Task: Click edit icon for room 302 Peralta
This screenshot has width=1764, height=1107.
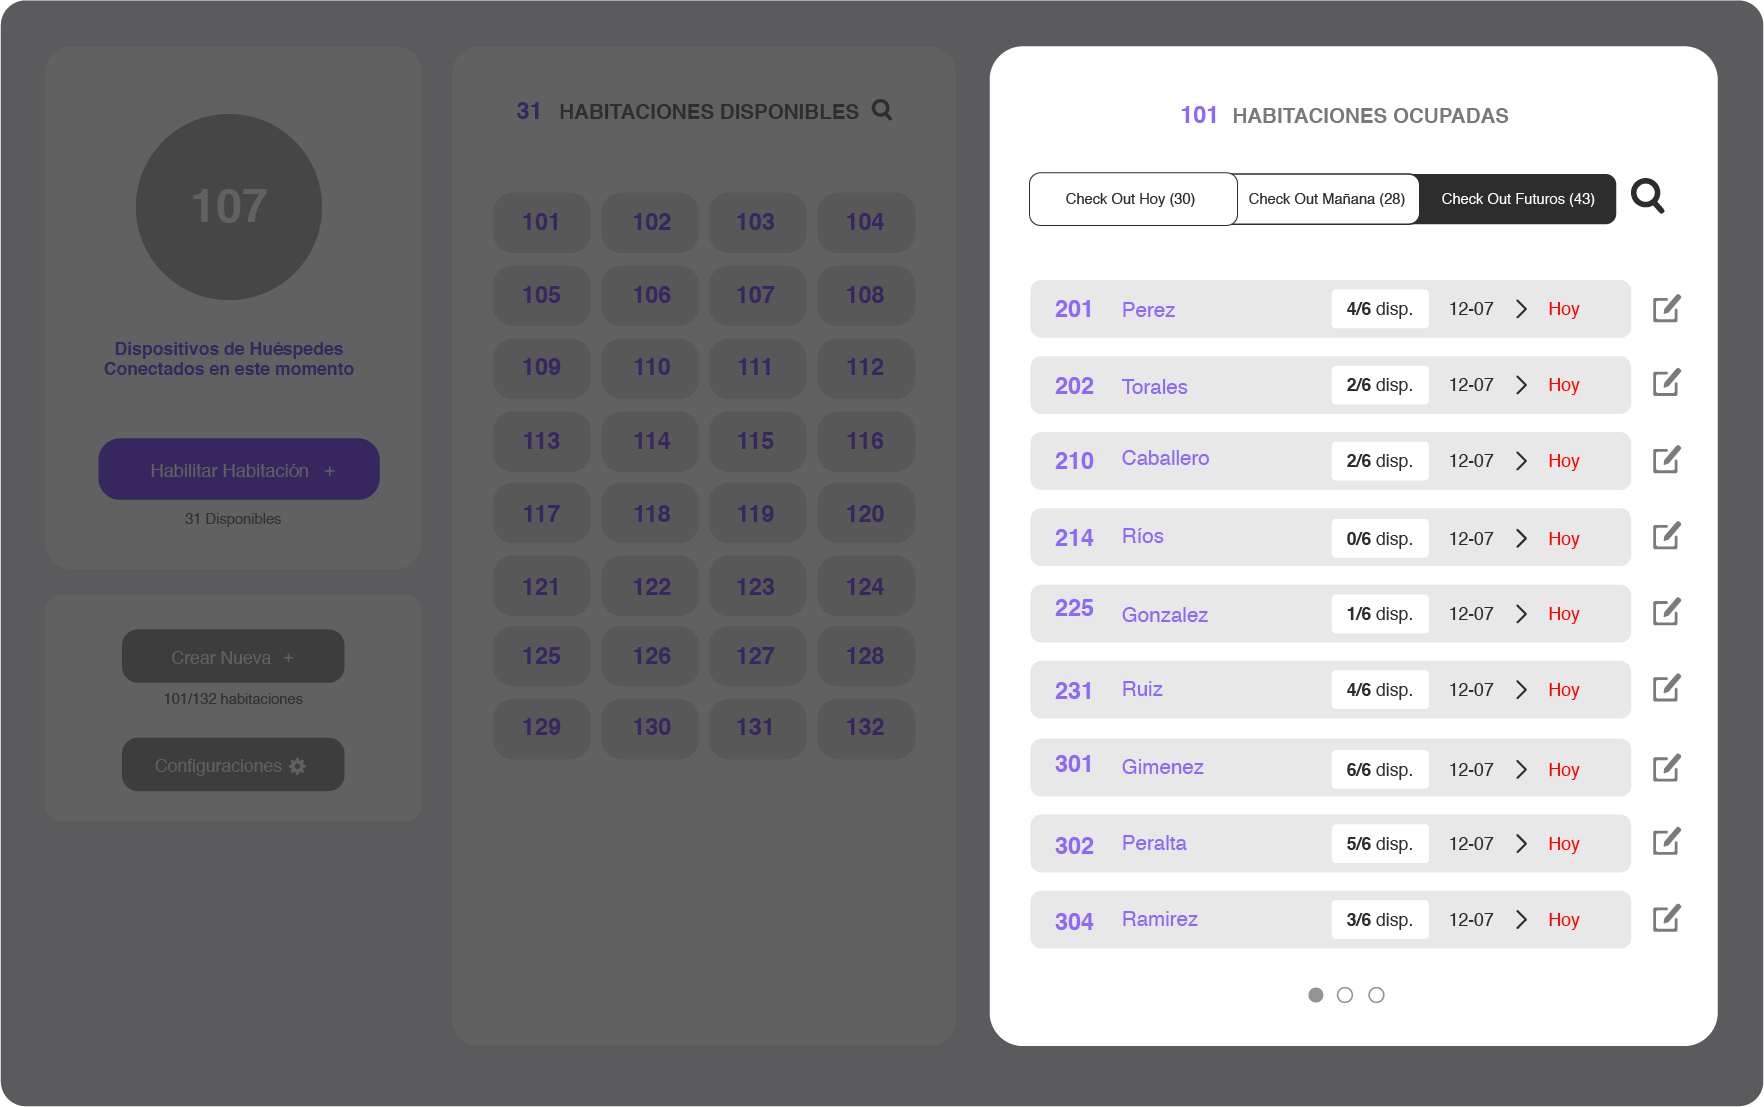Action: click(1666, 843)
